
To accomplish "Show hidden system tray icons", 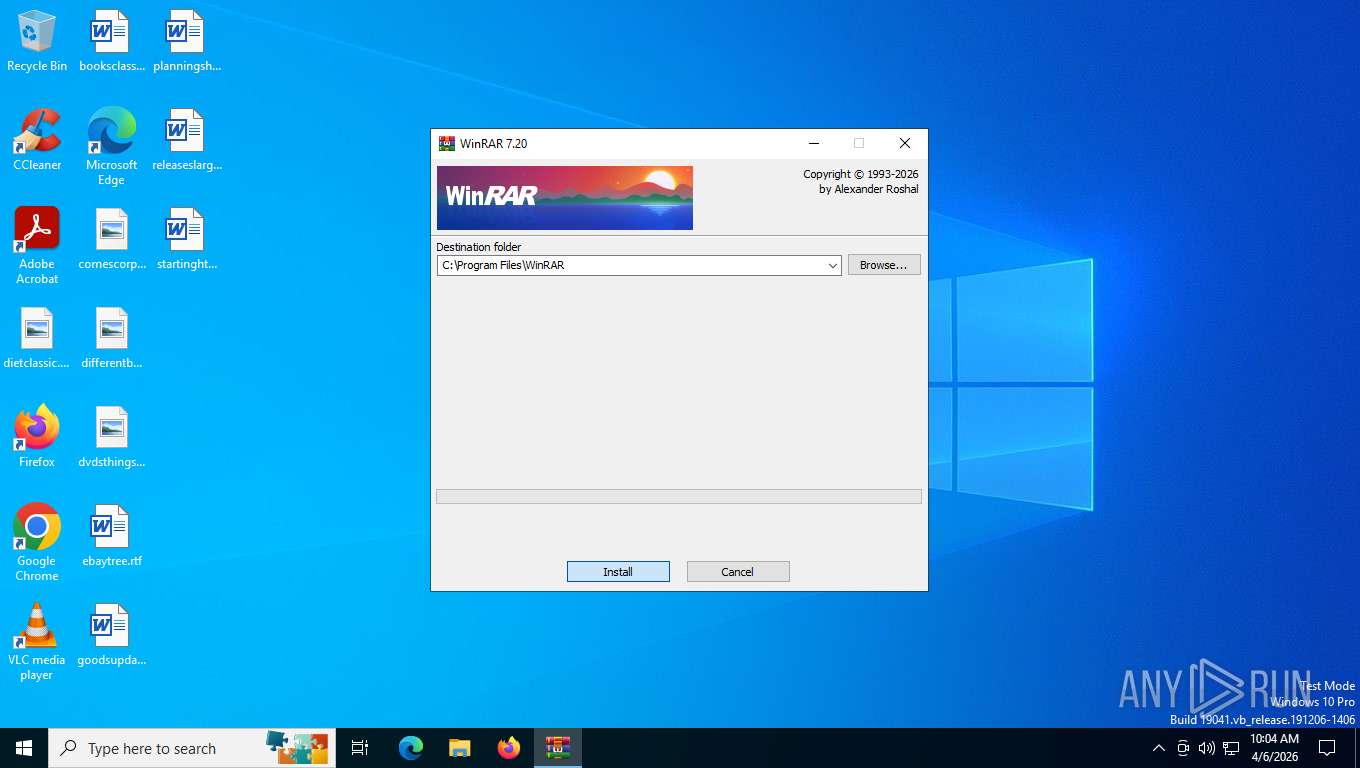I will [x=1159, y=748].
